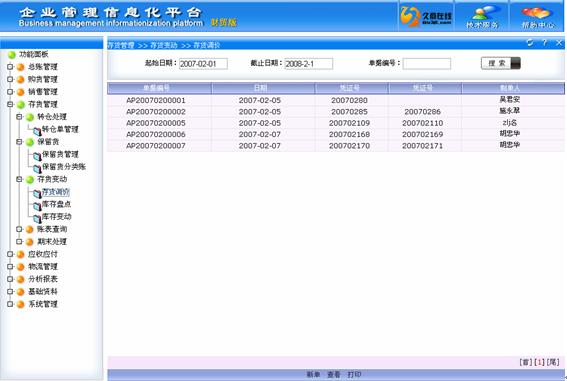Select row AP20070200001
567x381 pixels.
coord(336,100)
